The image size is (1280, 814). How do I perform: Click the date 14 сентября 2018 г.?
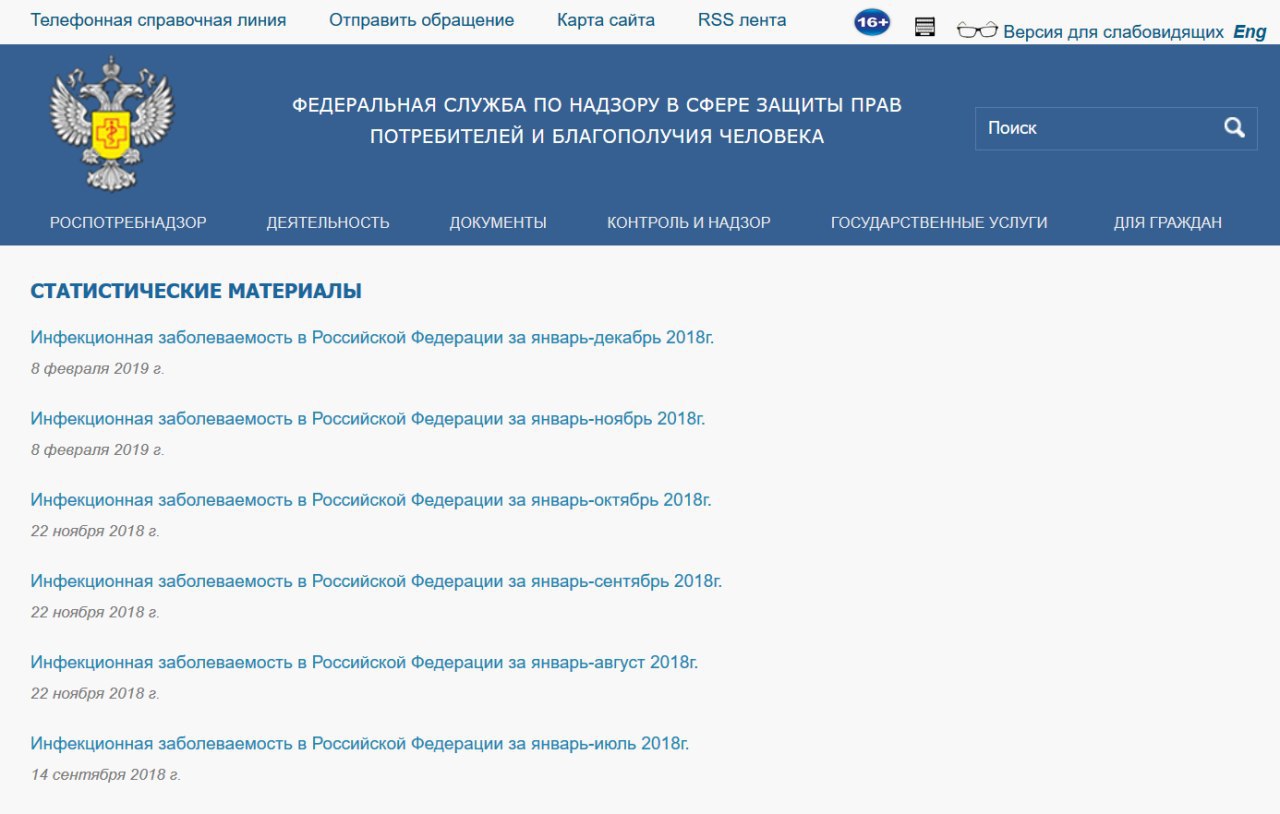pyautogui.click(x=106, y=775)
